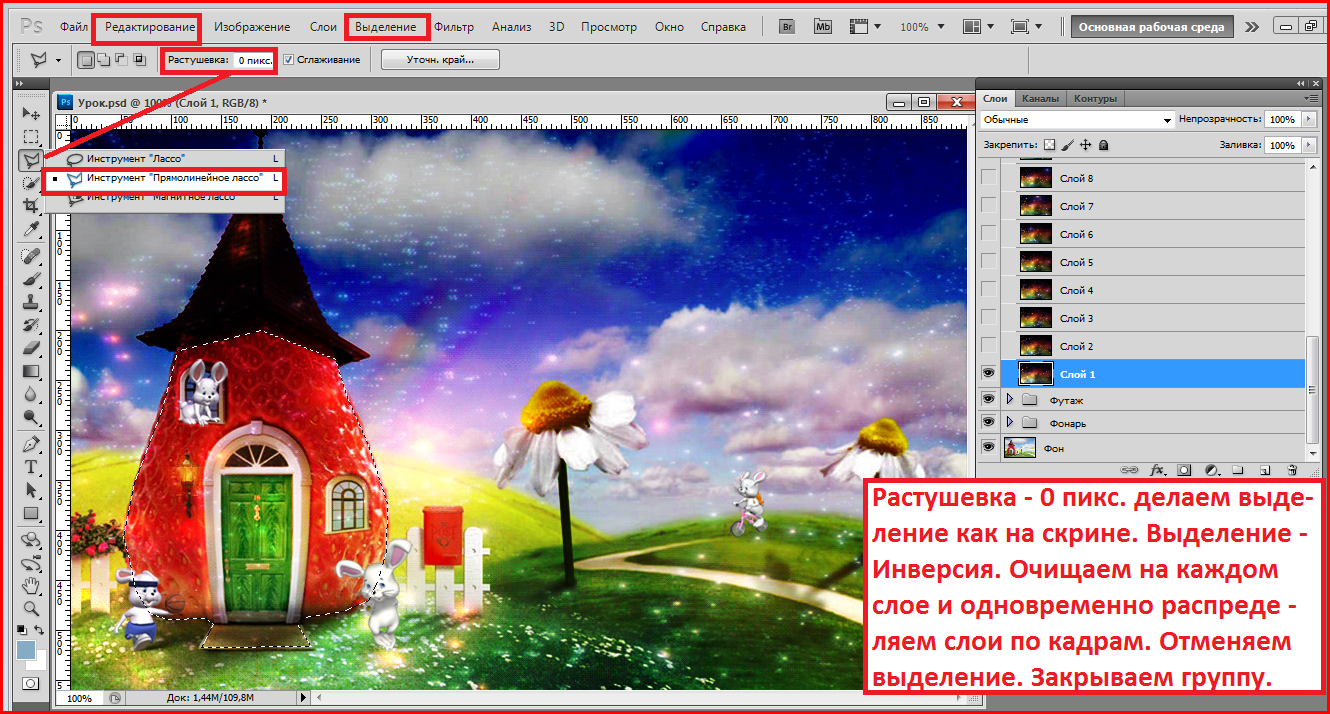Select the Gradient tool
The height and width of the screenshot is (714, 1330).
31,371
